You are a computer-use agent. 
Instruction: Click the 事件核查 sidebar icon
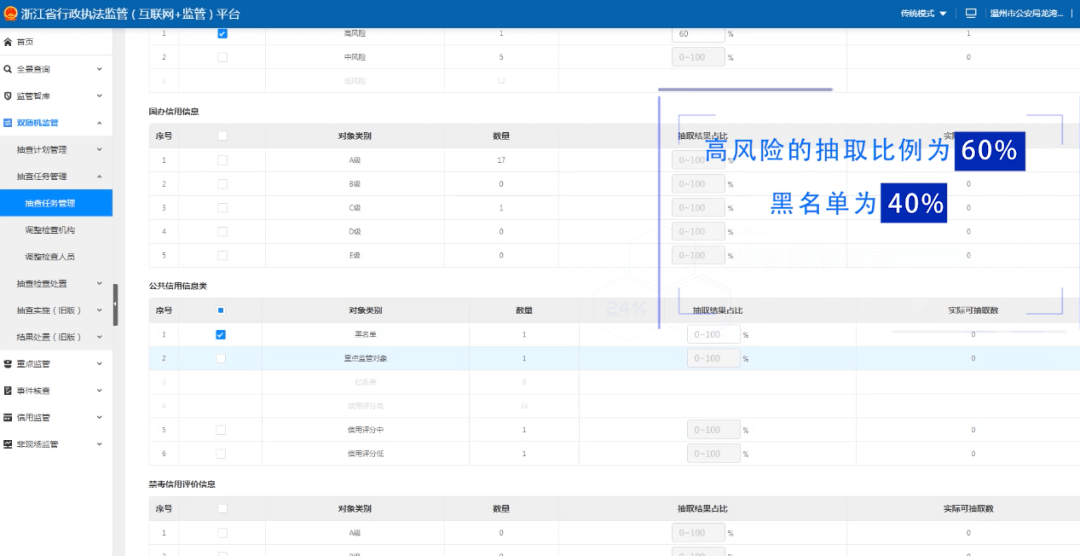coord(8,391)
